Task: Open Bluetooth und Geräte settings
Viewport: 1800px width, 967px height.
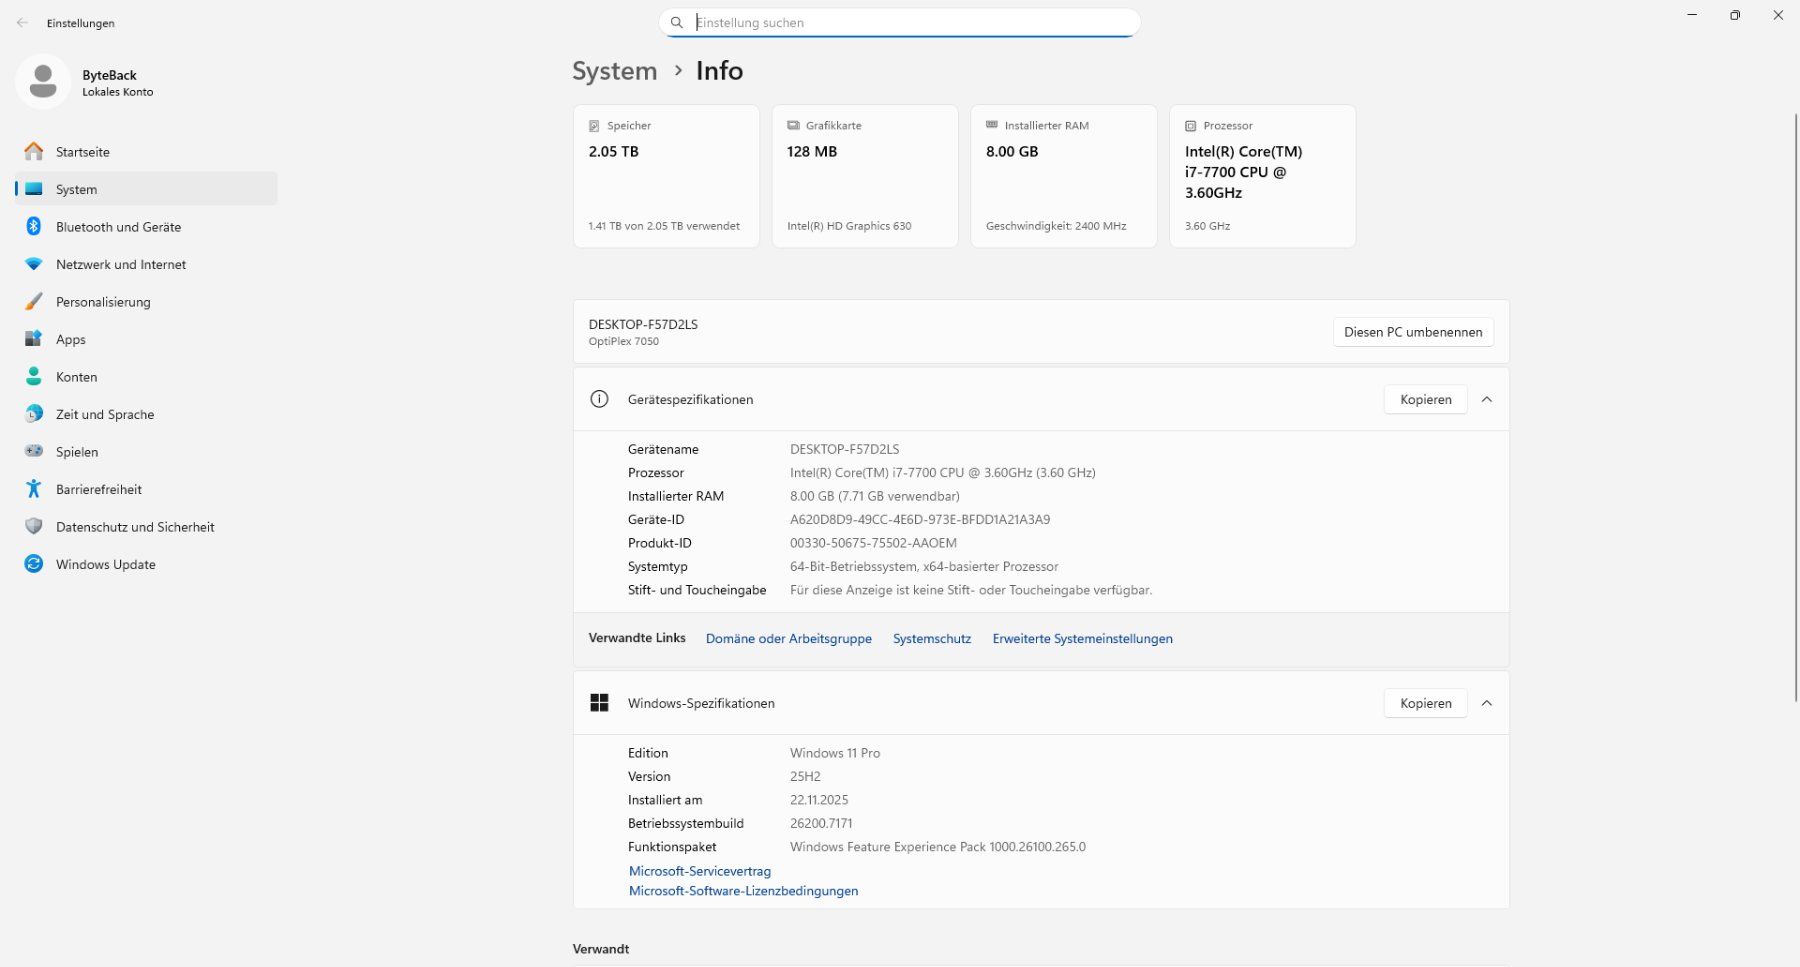Action: click(x=146, y=227)
